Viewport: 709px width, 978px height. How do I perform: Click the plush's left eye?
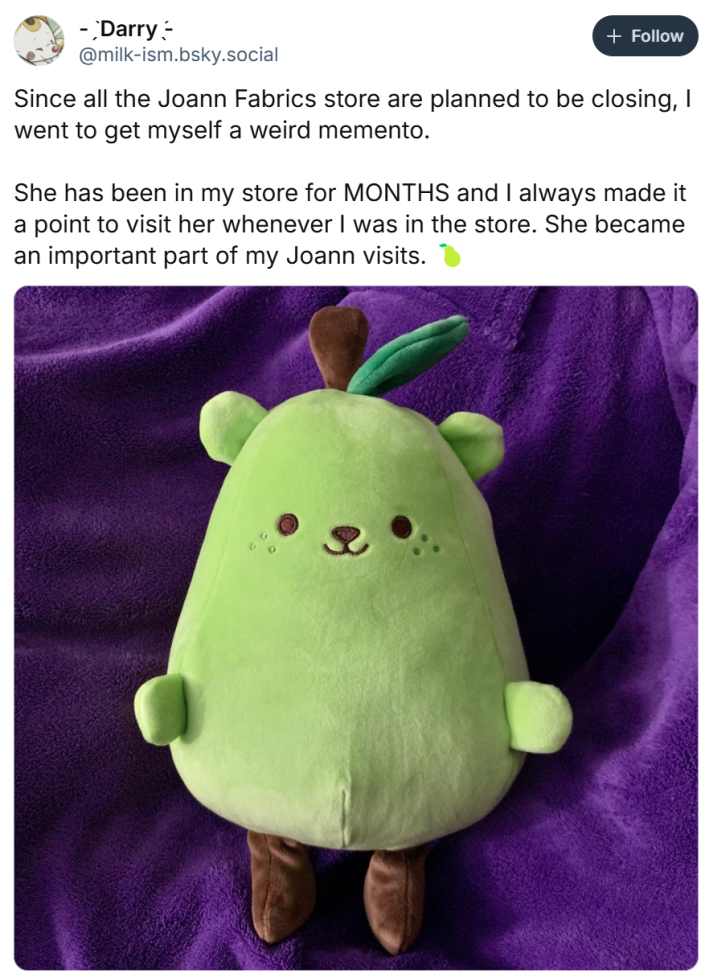tap(288, 524)
